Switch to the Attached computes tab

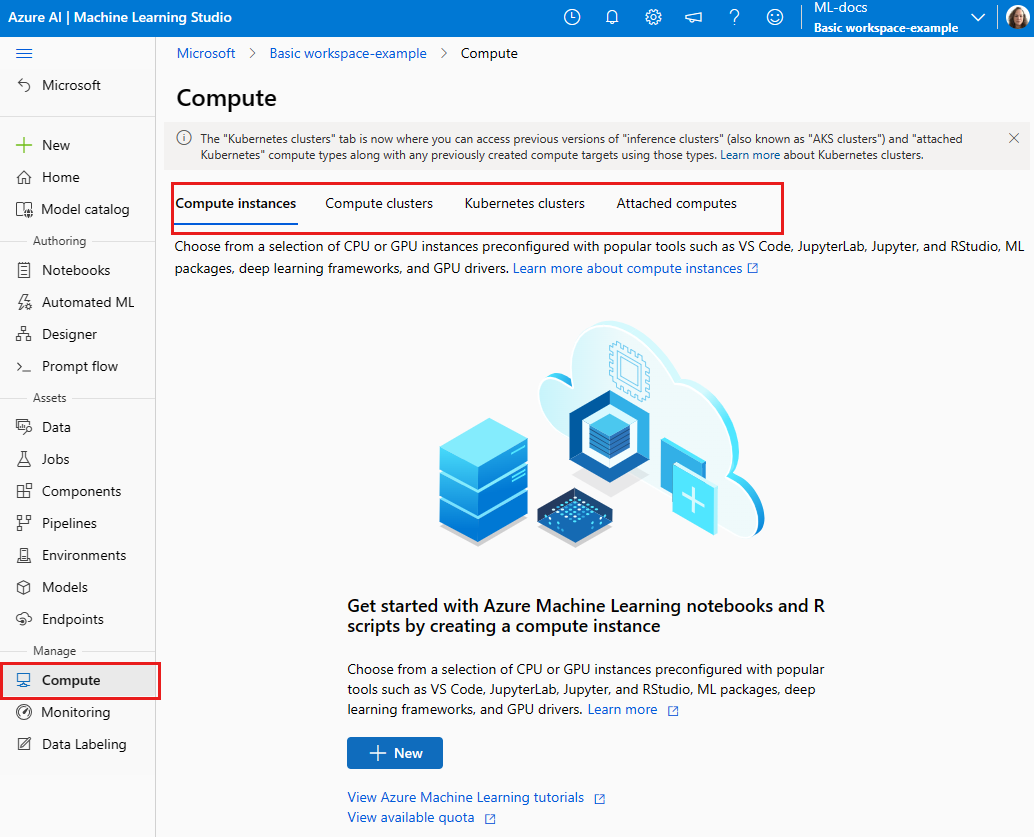pyautogui.click(x=677, y=204)
